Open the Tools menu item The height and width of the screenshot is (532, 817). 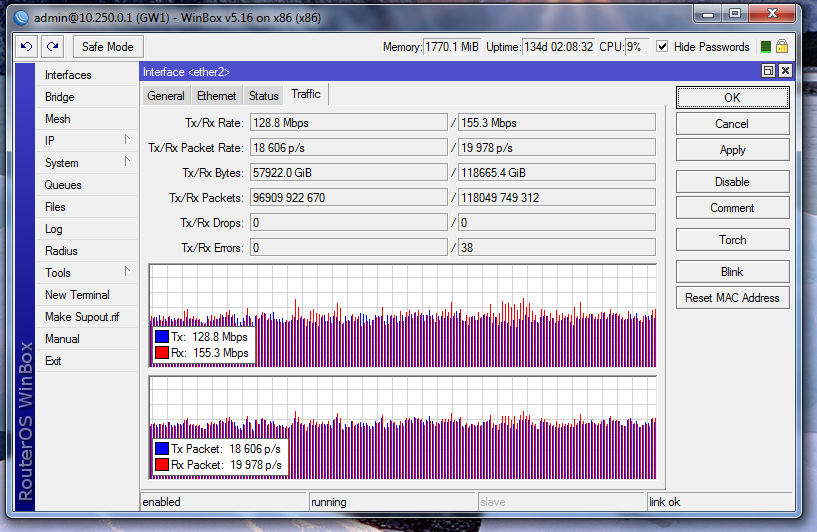click(x=86, y=273)
